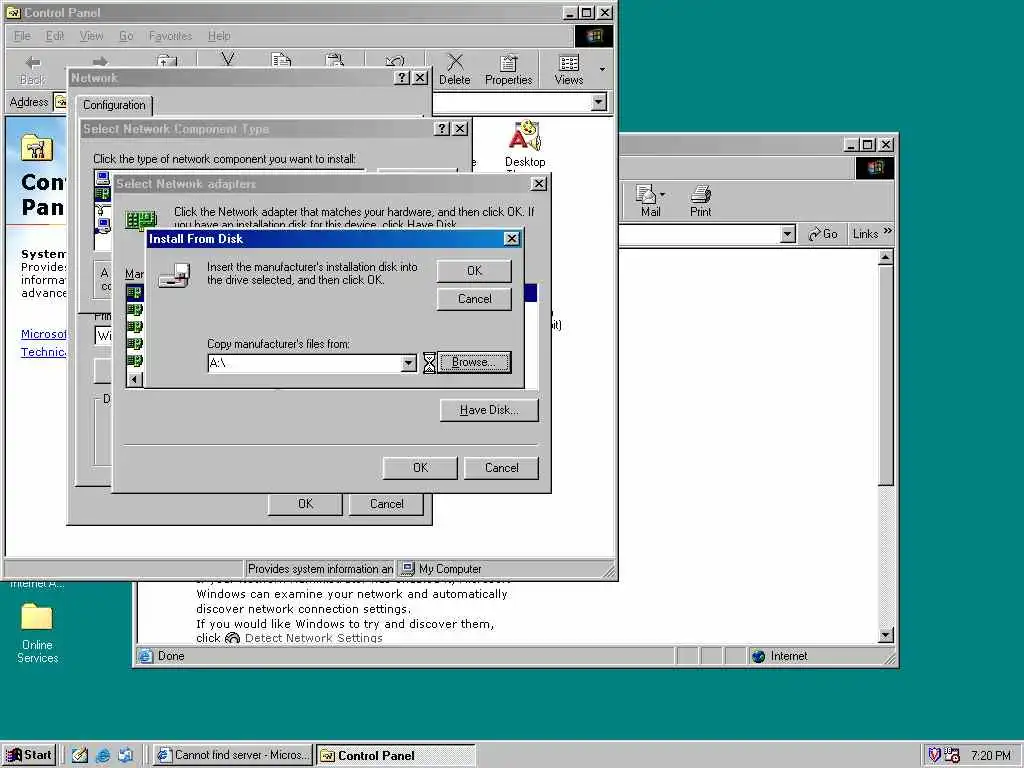
Task: Close the Install From Disk dialog
Action: pos(512,239)
